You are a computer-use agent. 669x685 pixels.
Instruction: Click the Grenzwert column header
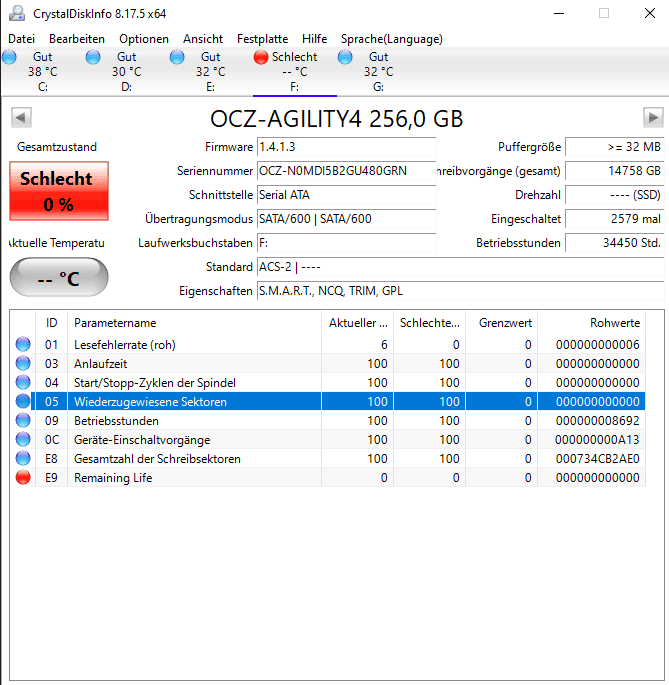[502, 323]
